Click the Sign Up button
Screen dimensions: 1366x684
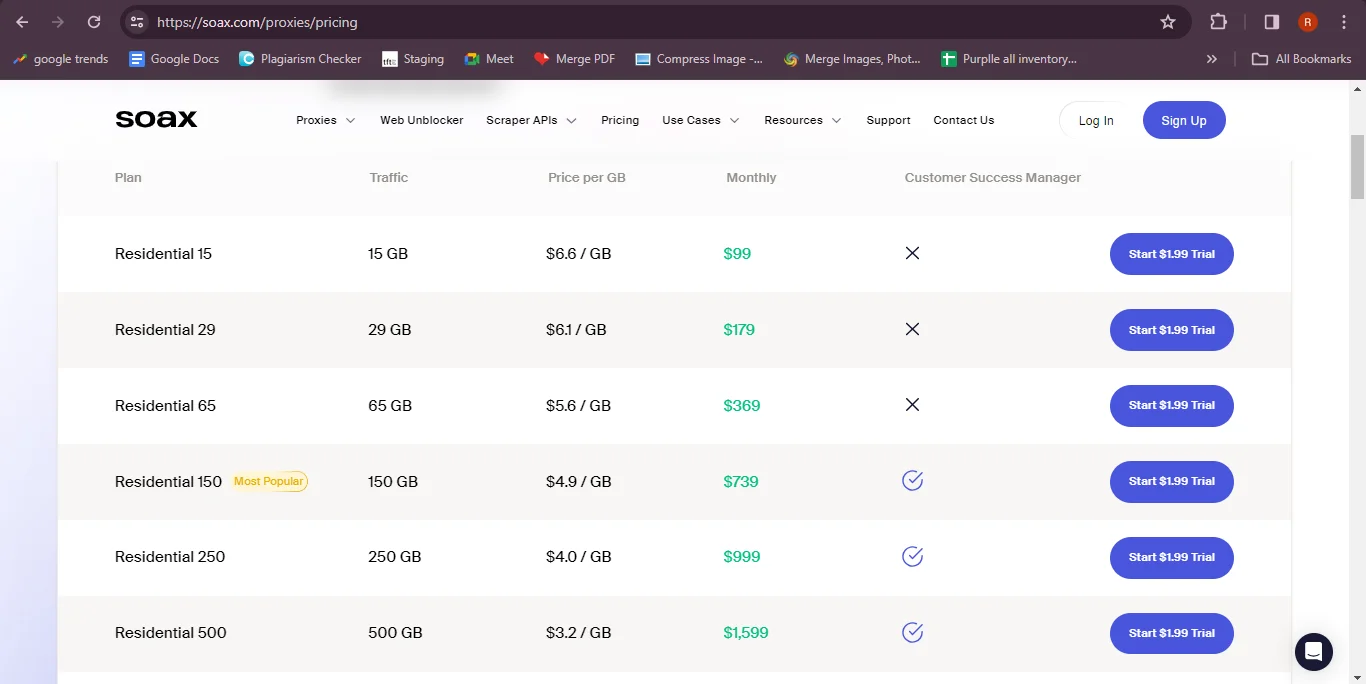(1184, 120)
